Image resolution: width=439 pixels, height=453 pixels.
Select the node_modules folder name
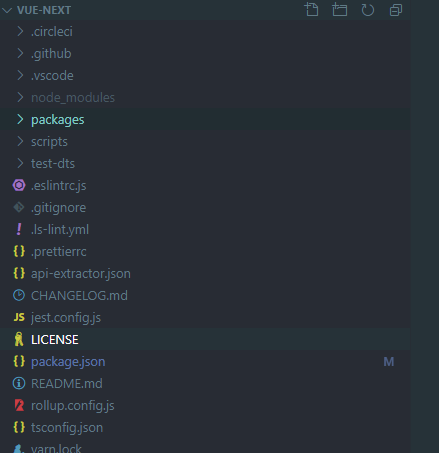pos(73,98)
